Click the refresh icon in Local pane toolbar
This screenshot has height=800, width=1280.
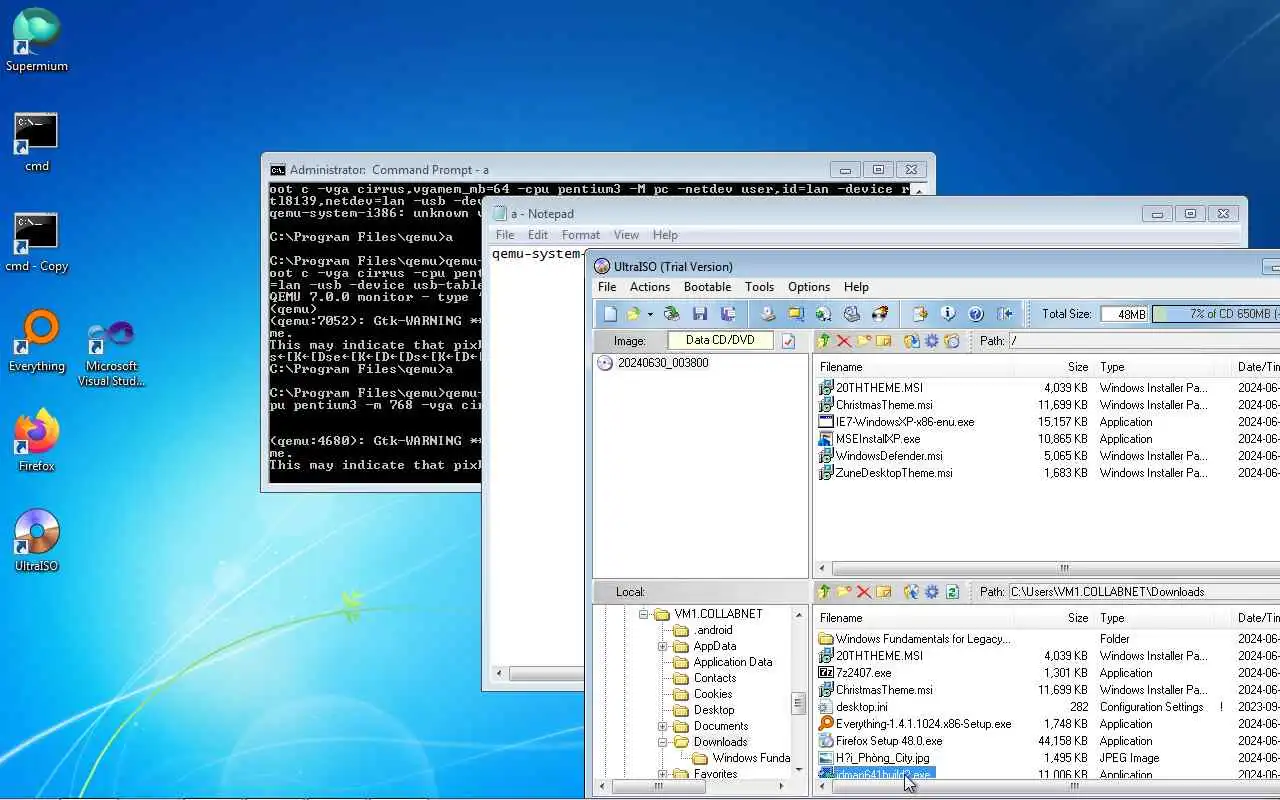tap(952, 592)
